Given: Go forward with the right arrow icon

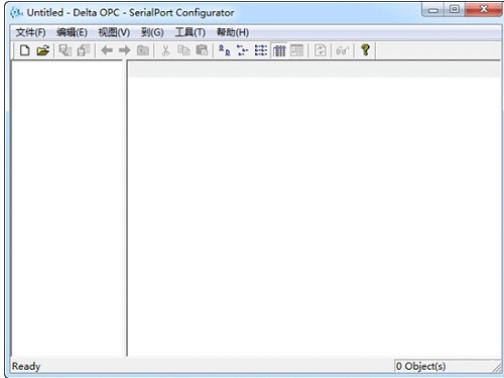Looking at the screenshot, I should click(125, 51).
